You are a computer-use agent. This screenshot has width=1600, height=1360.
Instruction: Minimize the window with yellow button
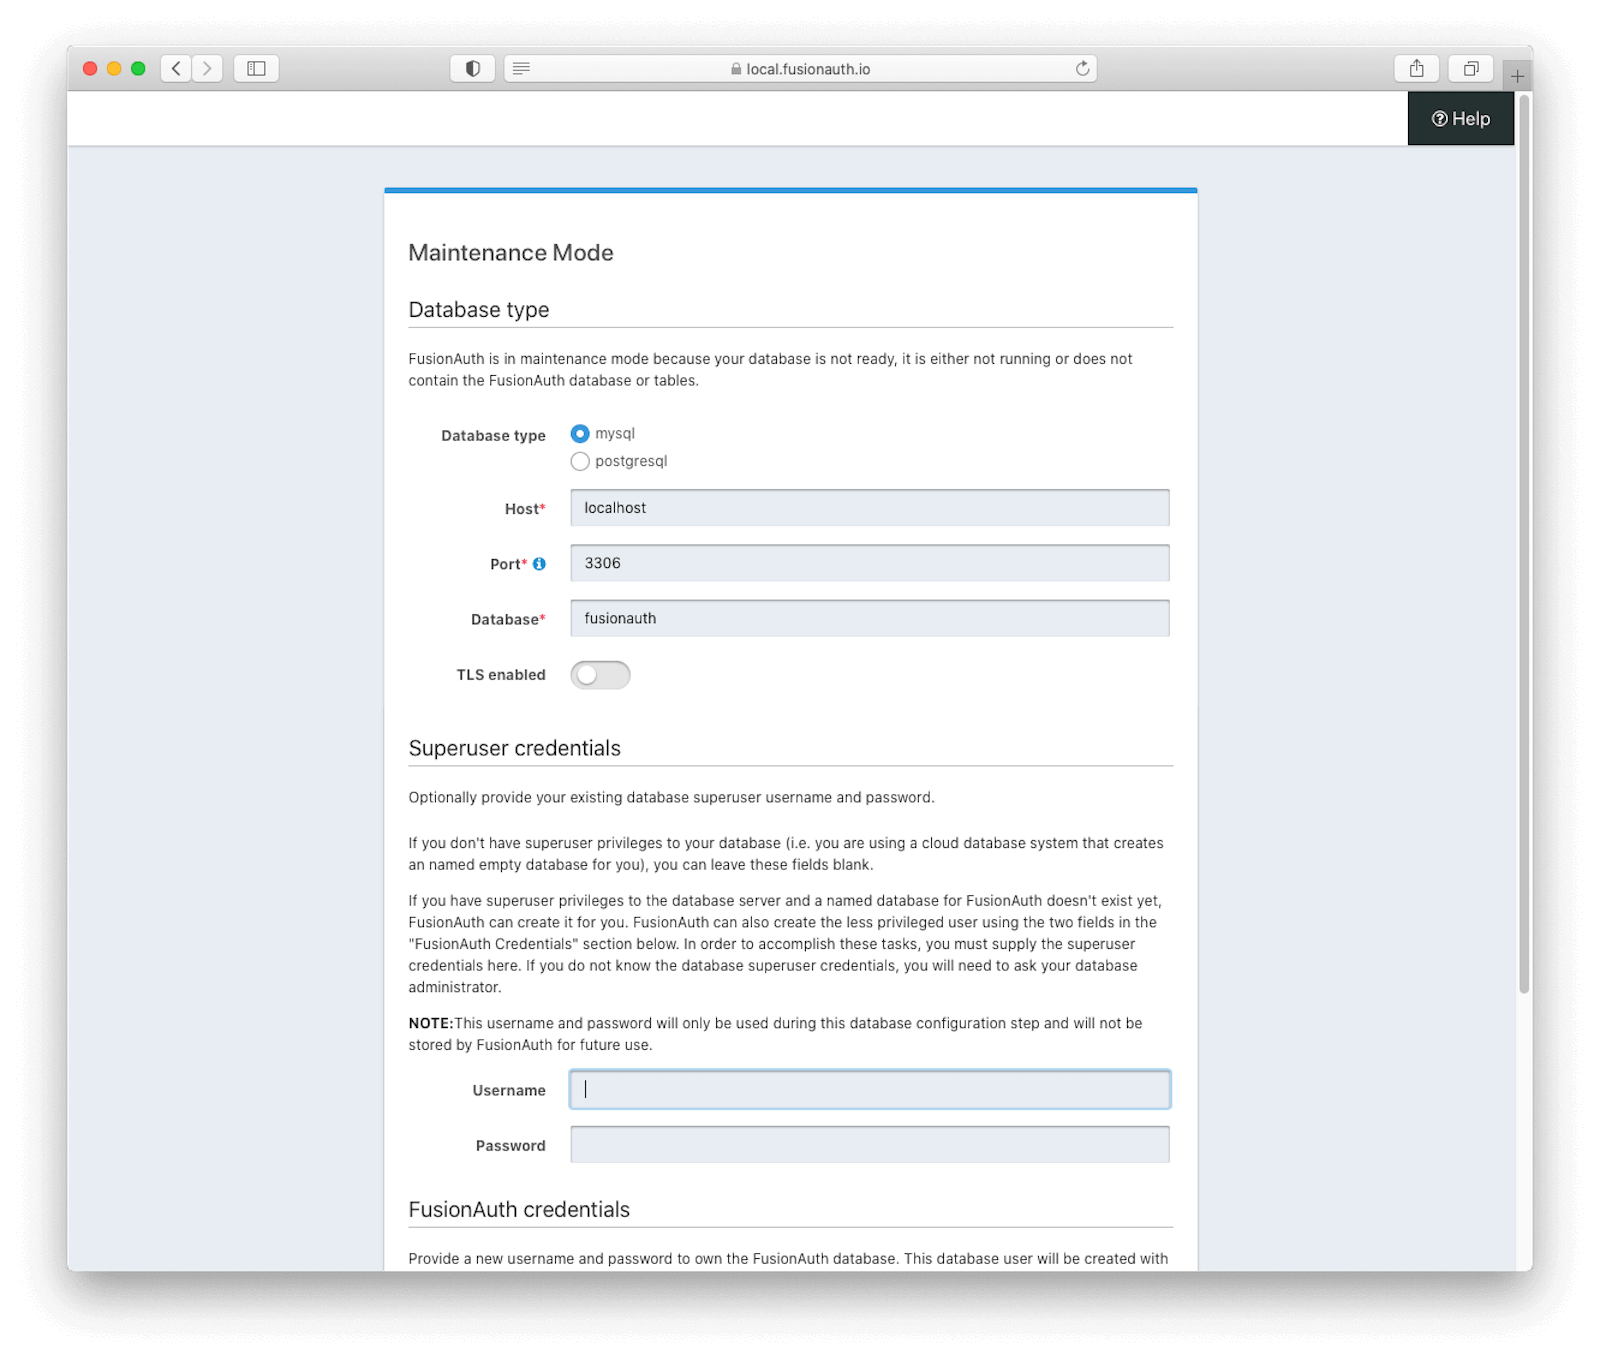(114, 68)
